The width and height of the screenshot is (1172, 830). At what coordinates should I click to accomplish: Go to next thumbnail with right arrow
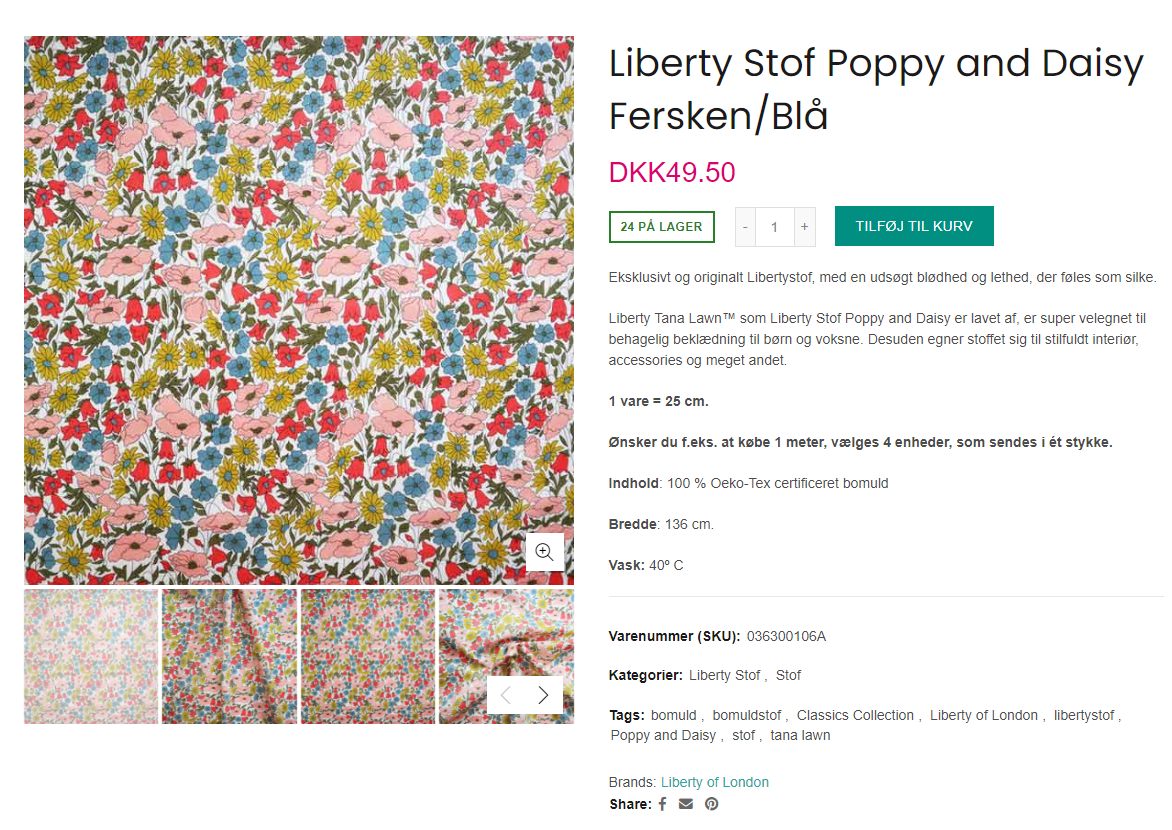click(x=544, y=695)
